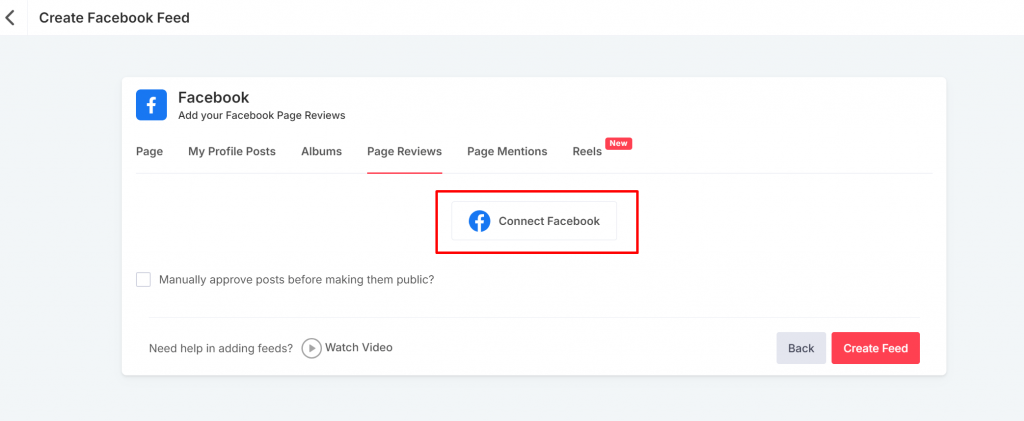Click the red New badge on Reels
The image size is (1024, 421).
pos(618,144)
